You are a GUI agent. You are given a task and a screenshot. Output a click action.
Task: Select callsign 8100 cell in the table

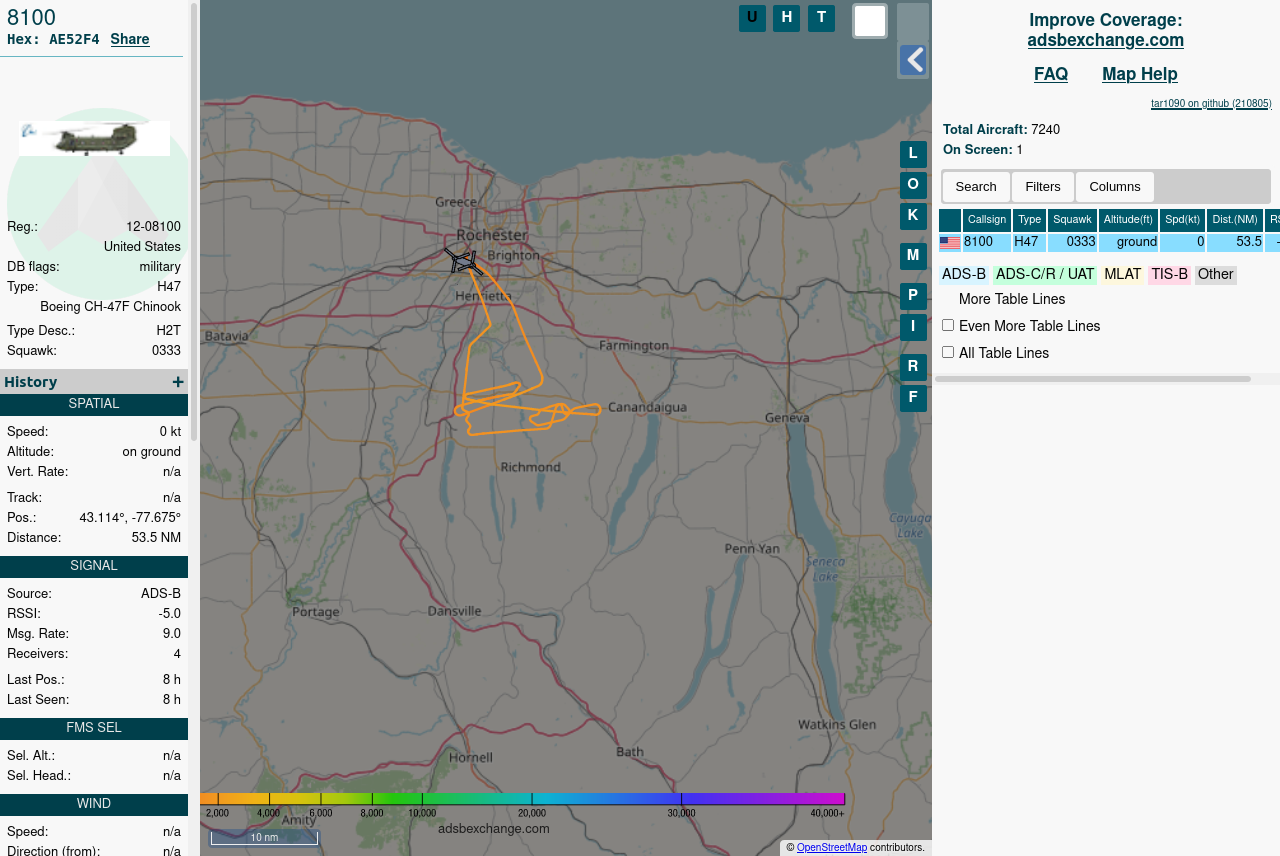pos(987,242)
